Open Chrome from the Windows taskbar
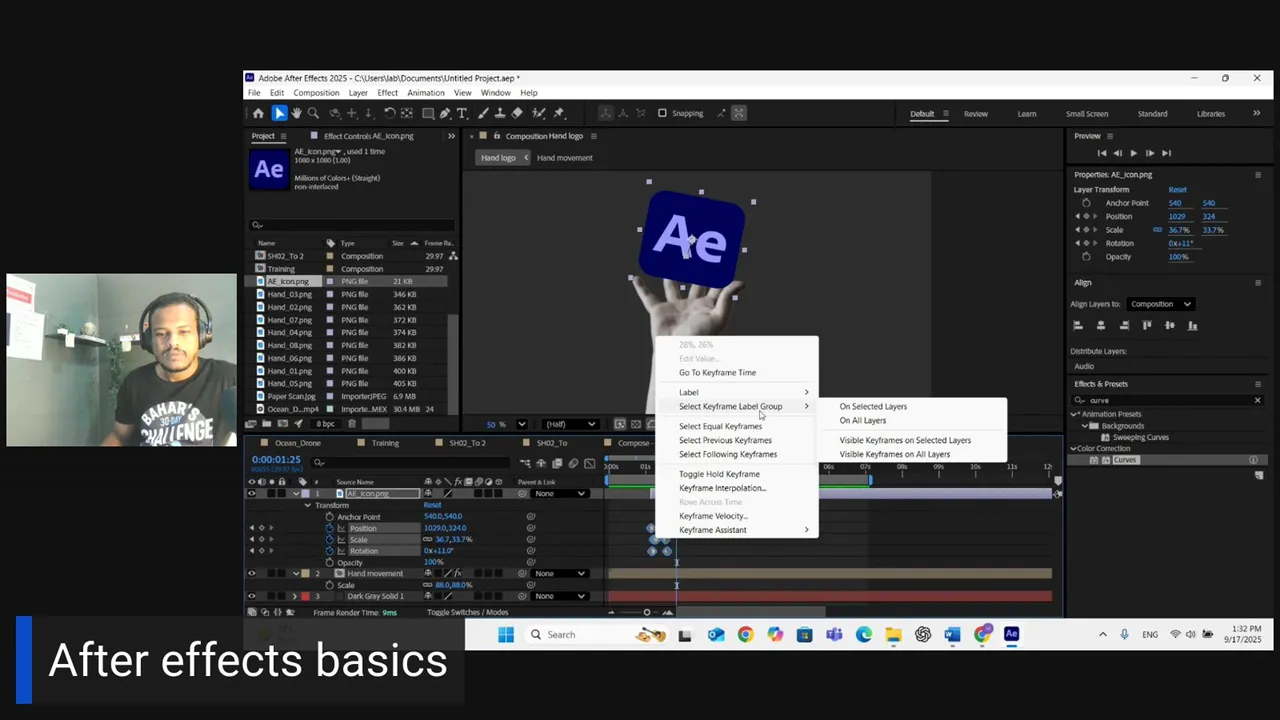Image resolution: width=1280 pixels, height=720 pixels. click(x=745, y=634)
